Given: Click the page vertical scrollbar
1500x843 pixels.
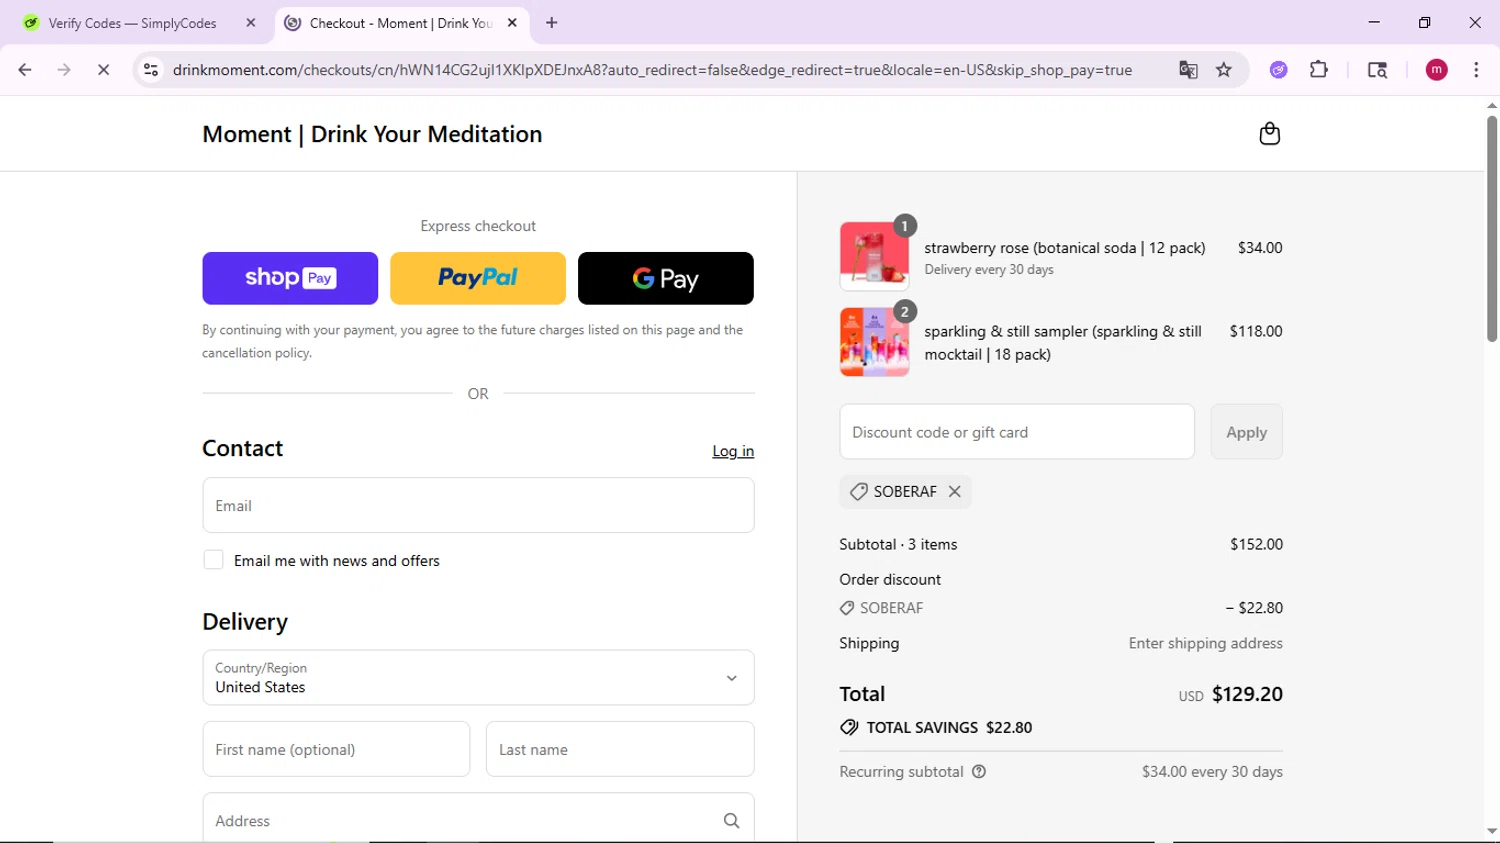Looking at the screenshot, I should [1492, 230].
